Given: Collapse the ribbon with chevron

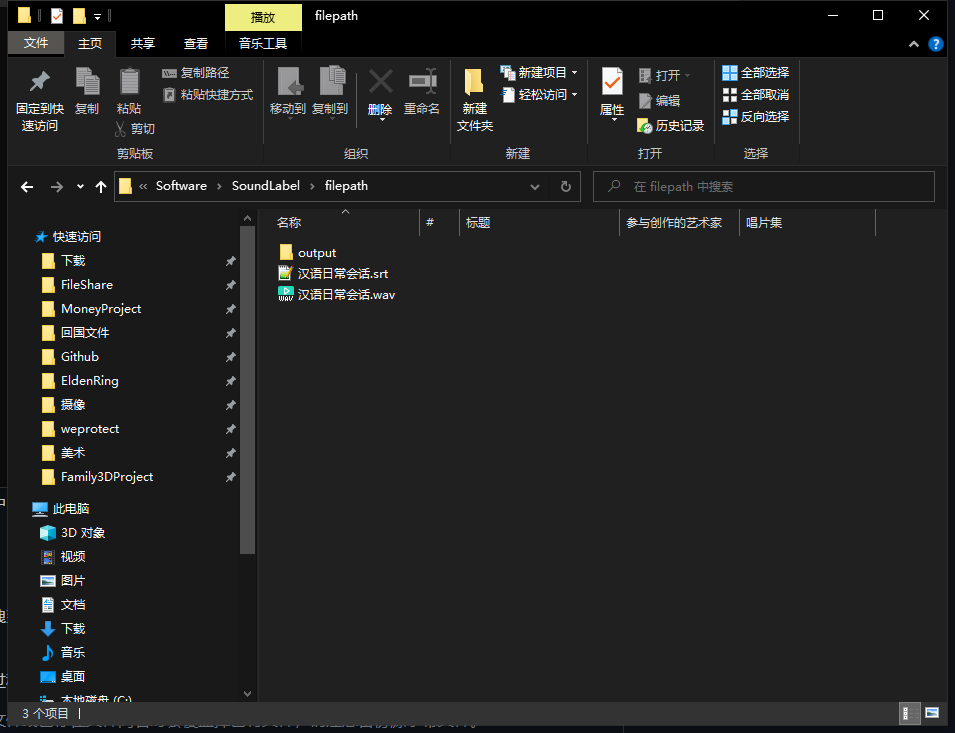Looking at the screenshot, I should tap(914, 44).
